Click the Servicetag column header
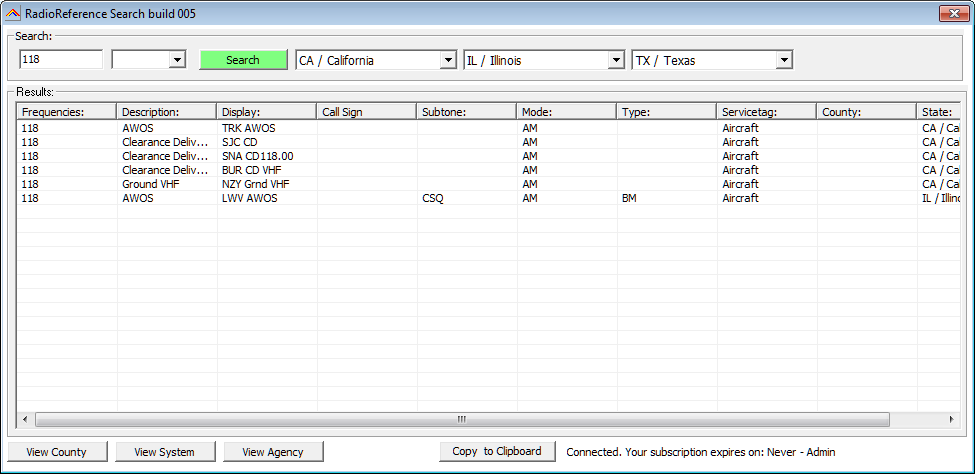The height and width of the screenshot is (474, 975). coord(767,112)
